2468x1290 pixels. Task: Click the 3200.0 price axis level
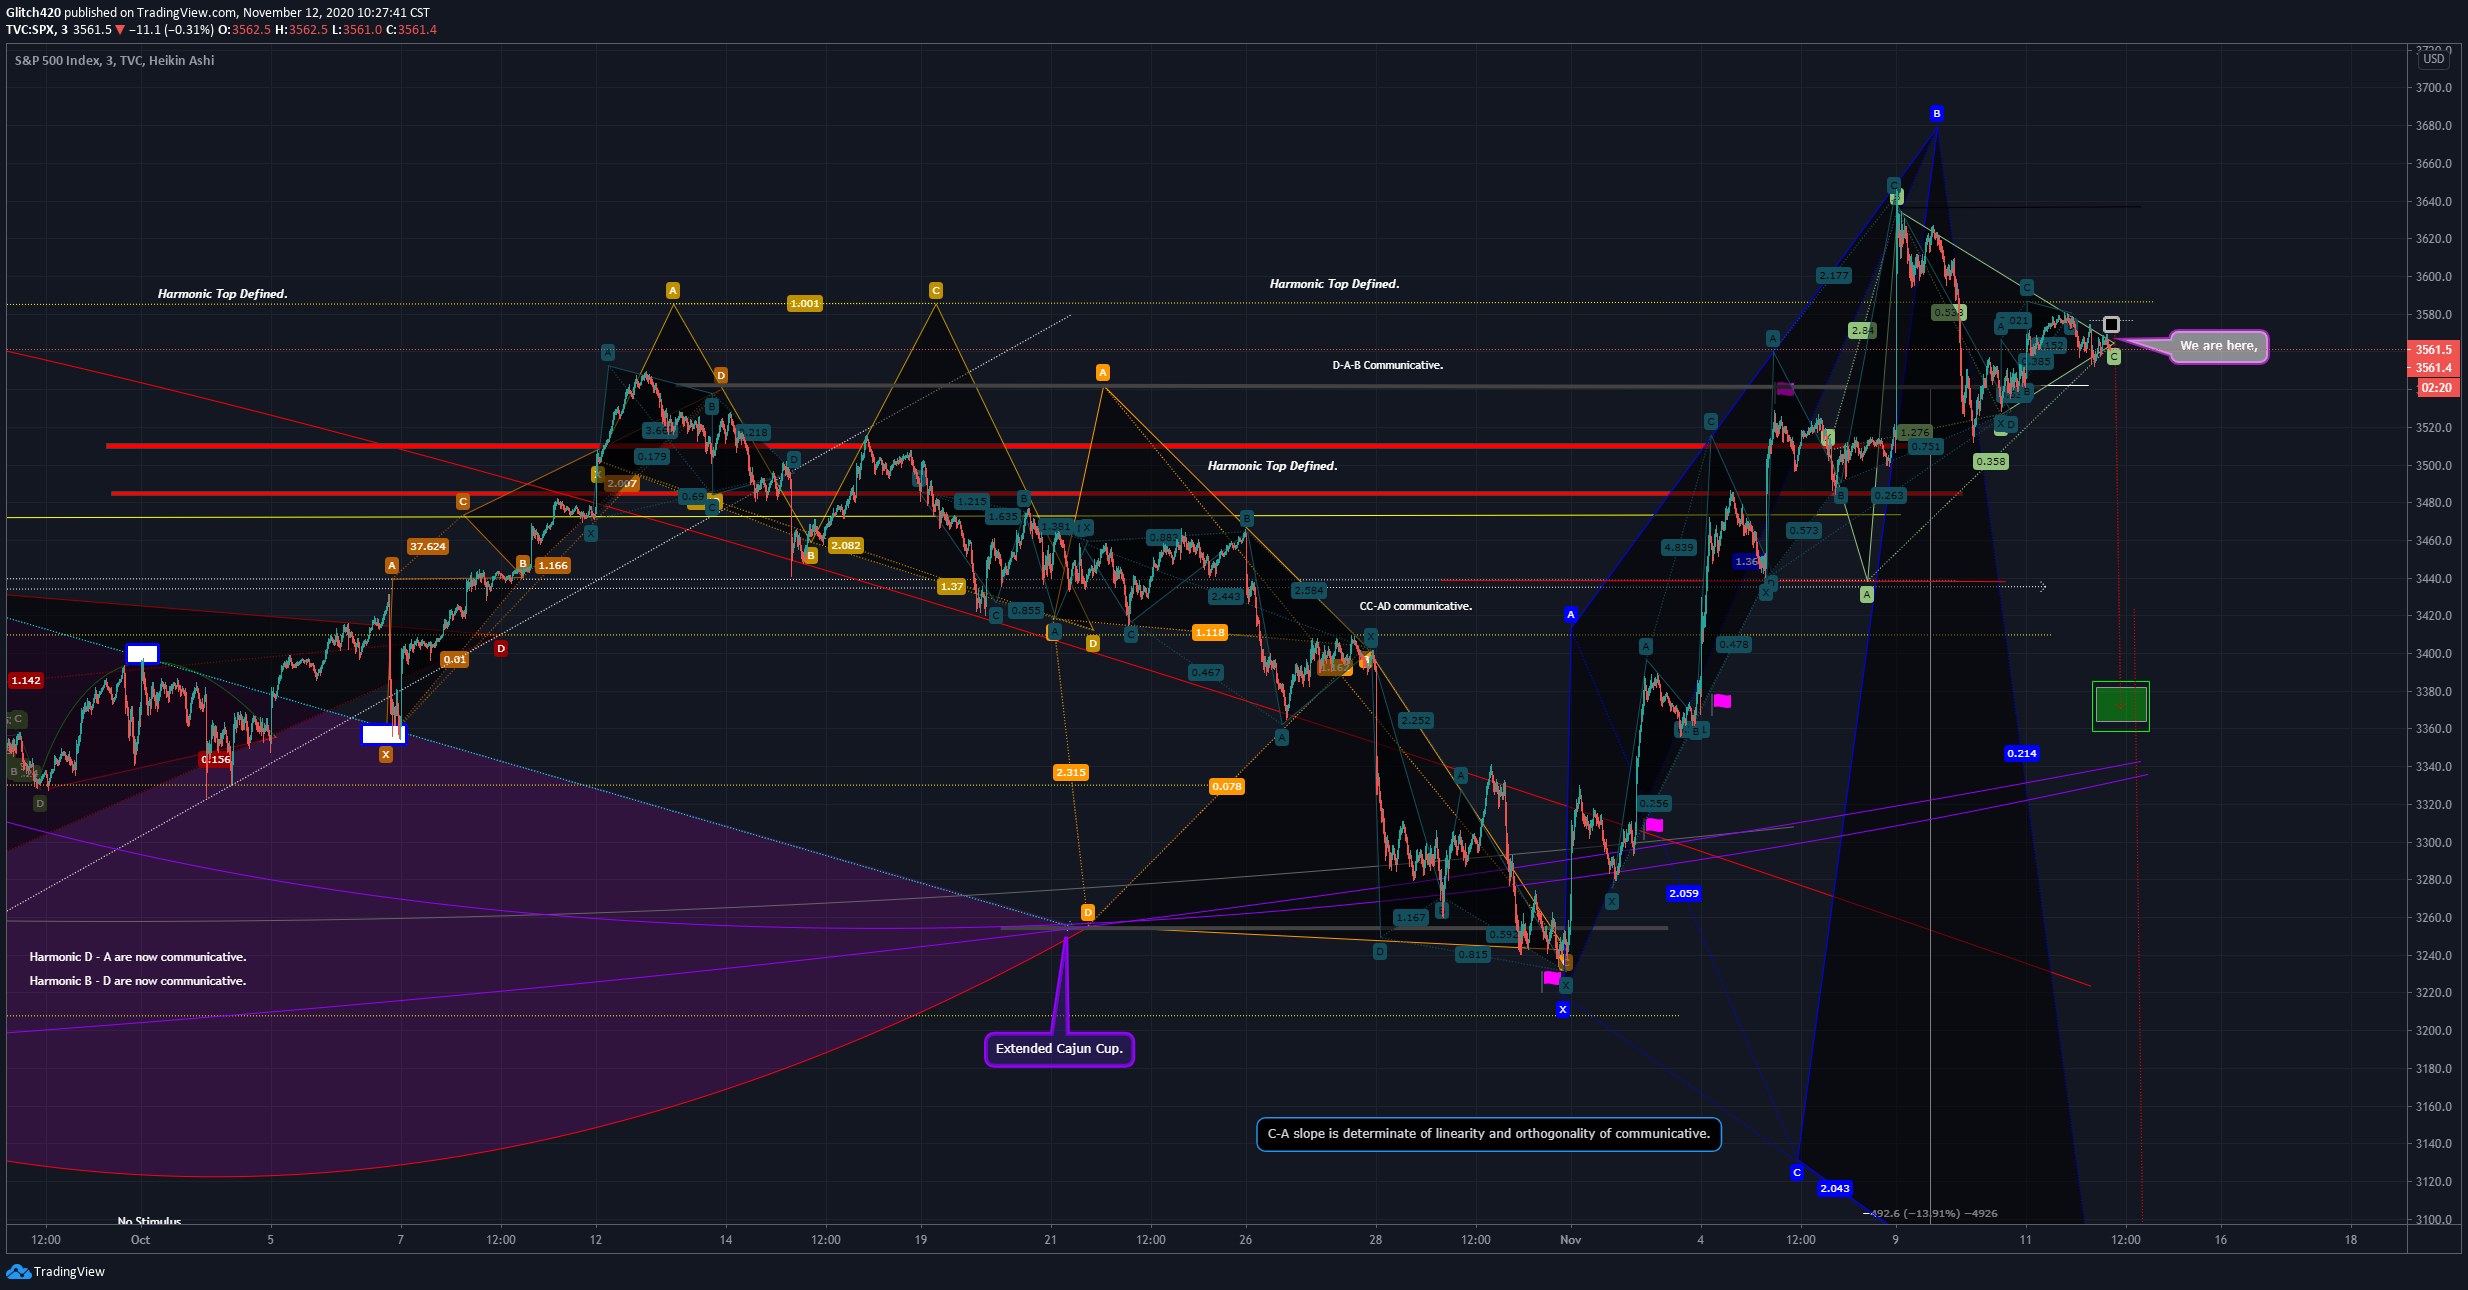[x=2433, y=1031]
